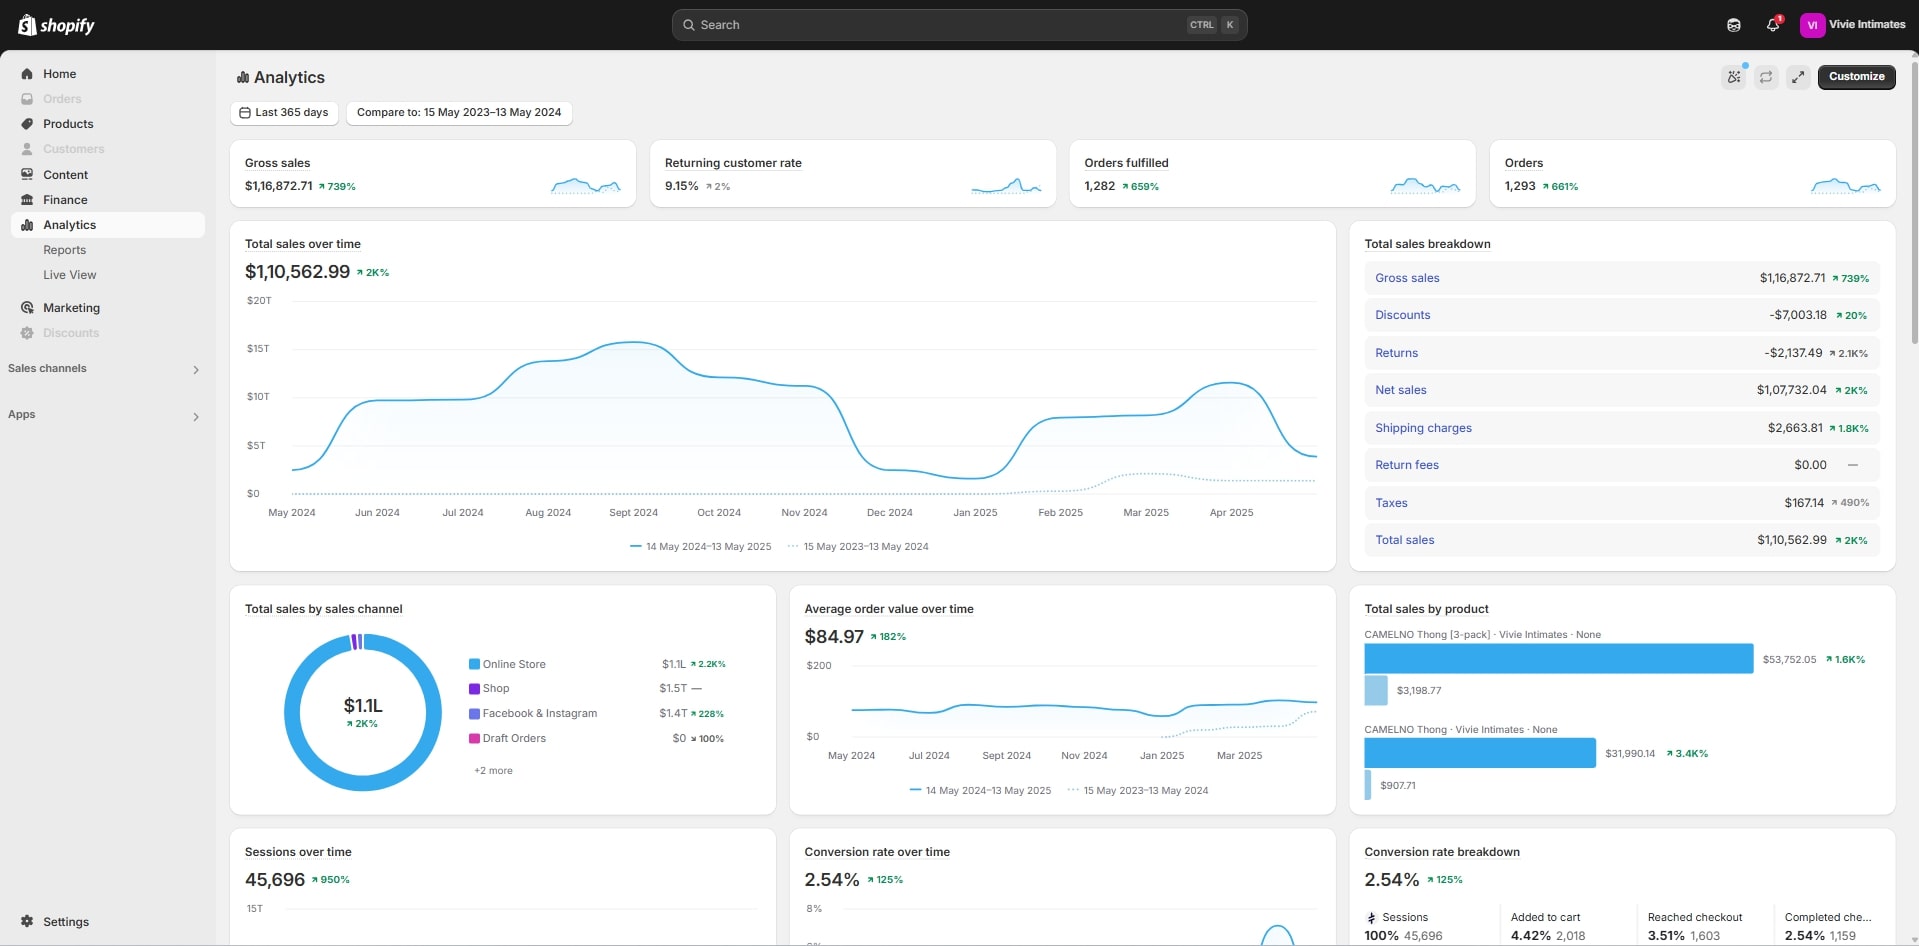Click the Finance bank icon
The width and height of the screenshot is (1919, 946).
[x=27, y=200]
